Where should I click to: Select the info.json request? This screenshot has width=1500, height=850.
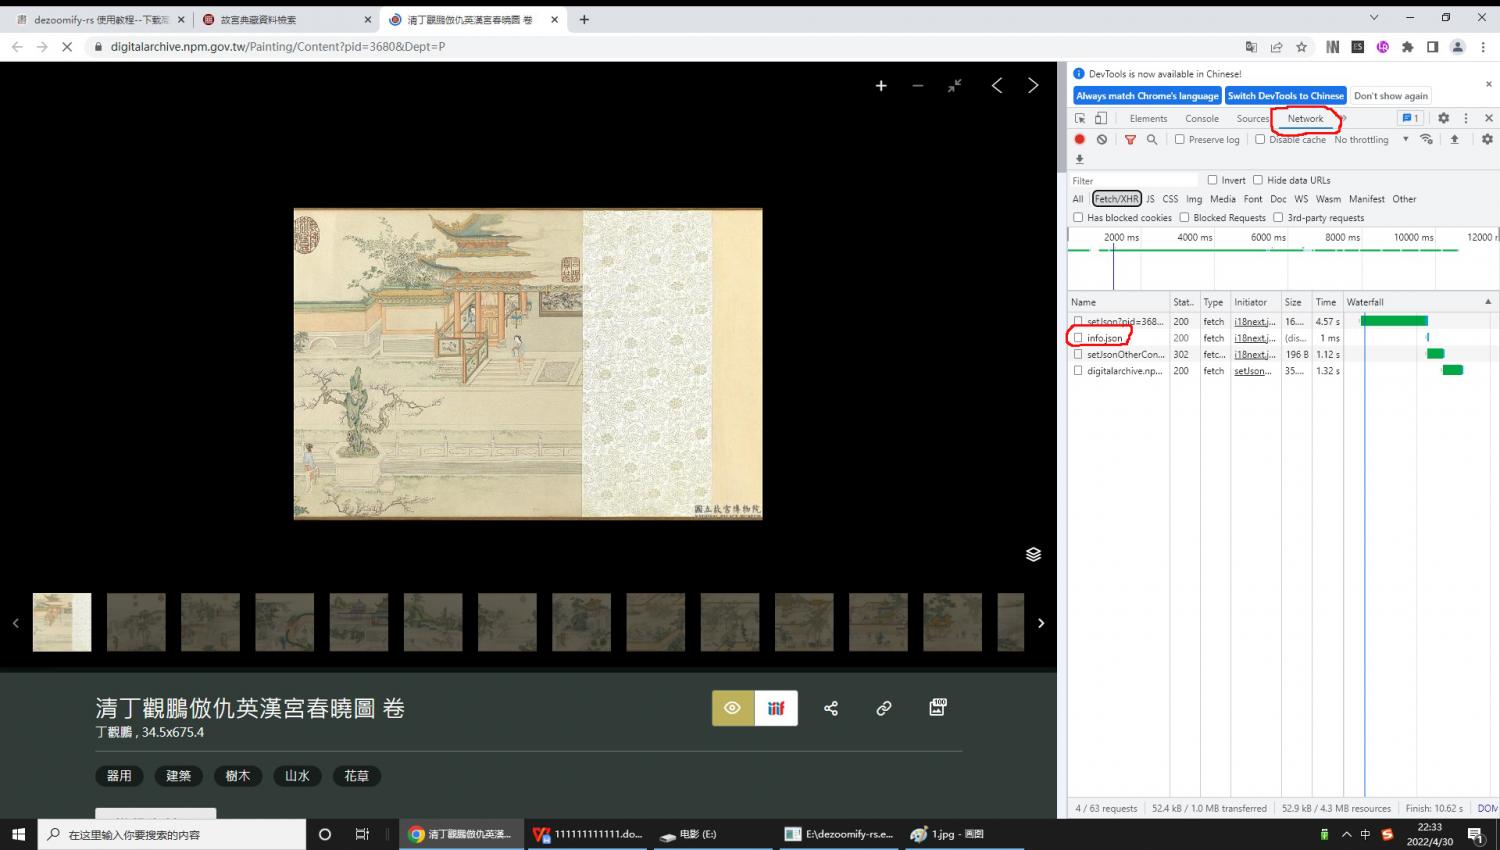pyautogui.click(x=1105, y=338)
